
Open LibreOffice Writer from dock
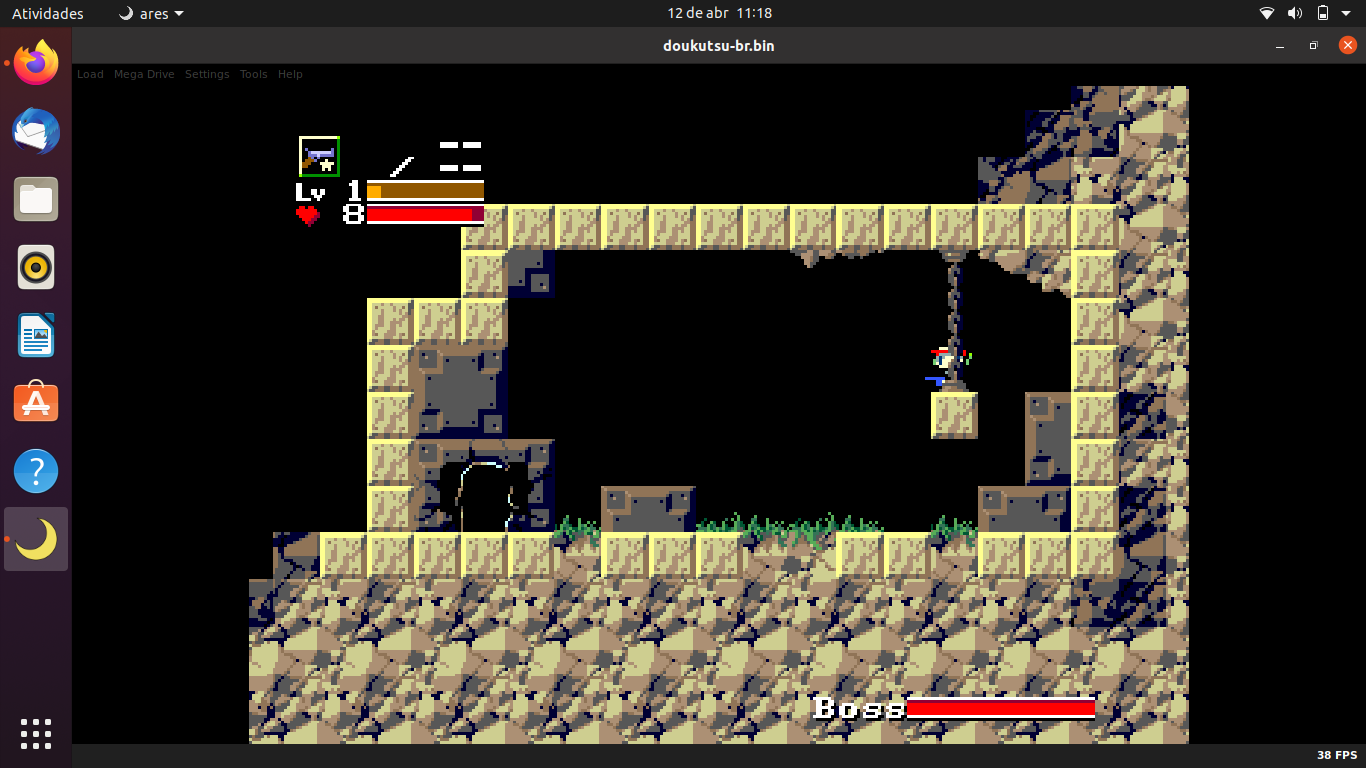(x=36, y=335)
